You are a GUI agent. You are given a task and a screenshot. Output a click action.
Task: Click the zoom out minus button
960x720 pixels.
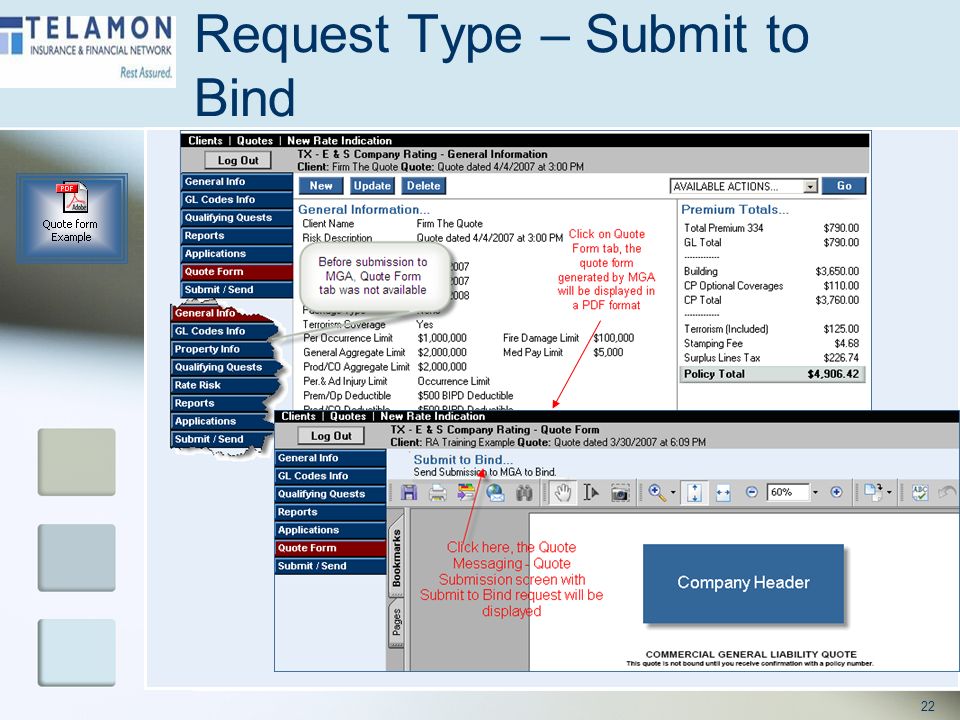pos(752,492)
